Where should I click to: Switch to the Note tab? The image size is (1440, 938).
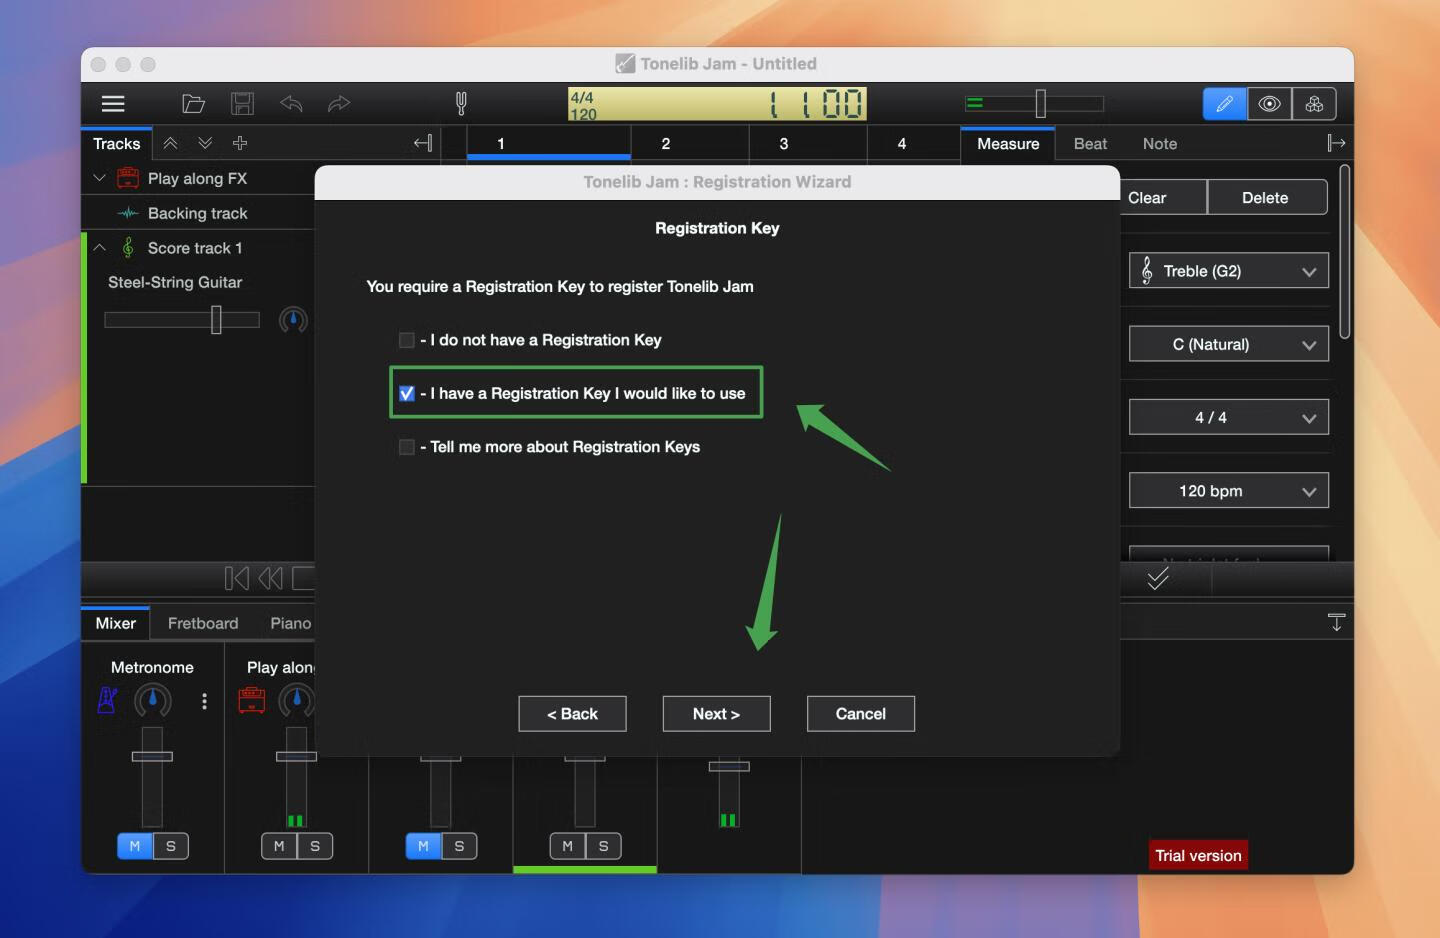(1160, 144)
